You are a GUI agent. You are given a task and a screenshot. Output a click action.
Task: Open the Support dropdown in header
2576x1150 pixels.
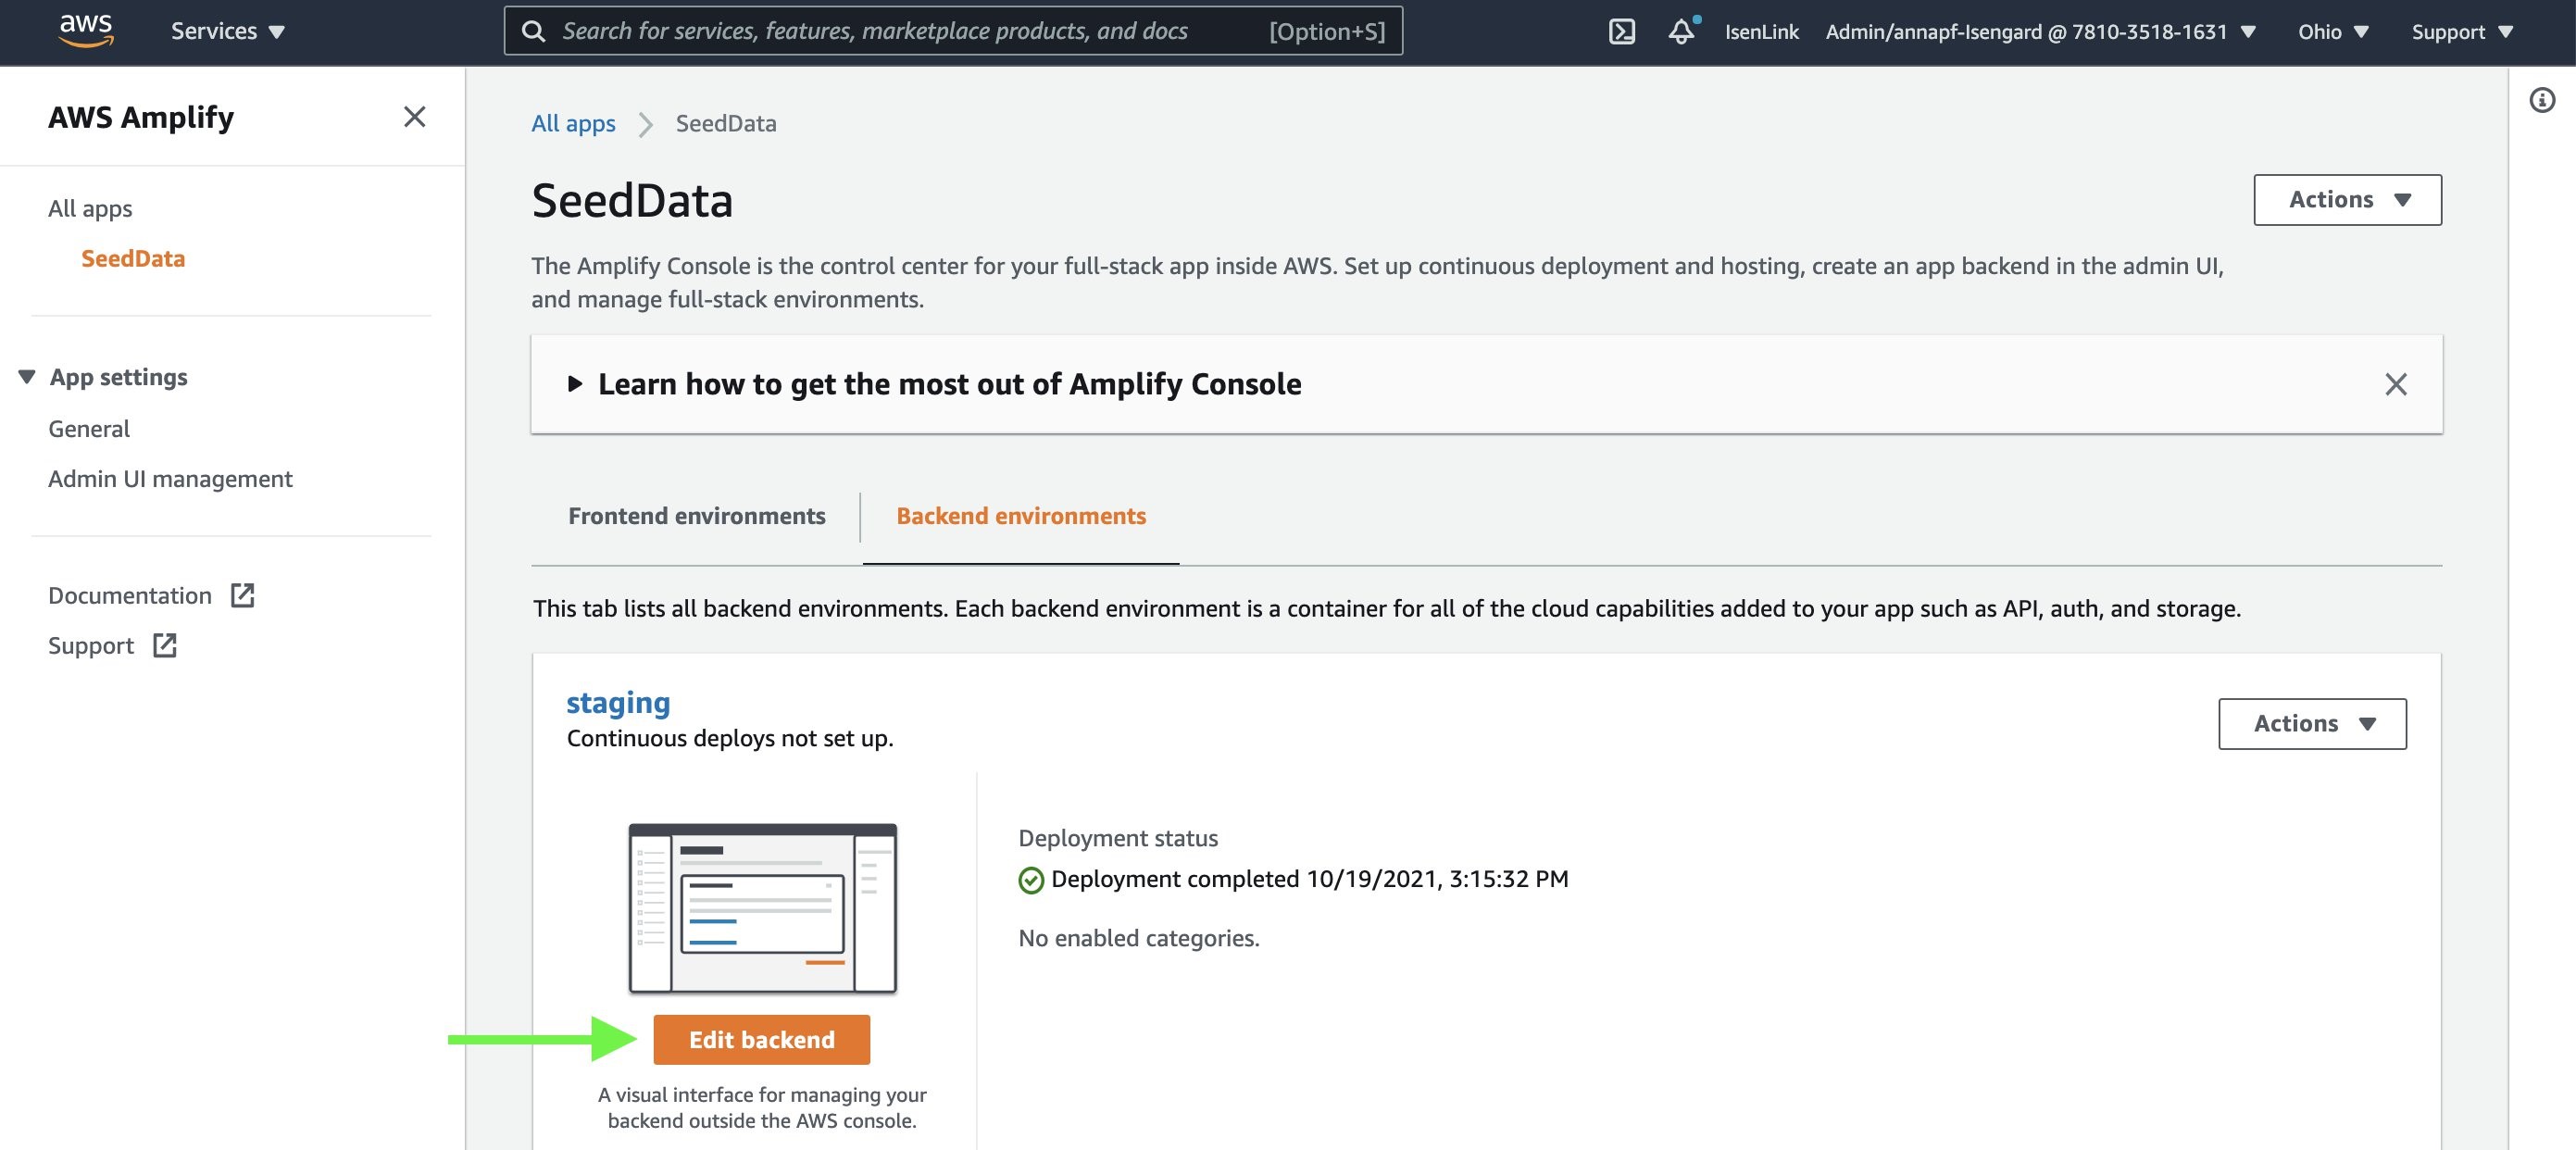pos(2462,32)
